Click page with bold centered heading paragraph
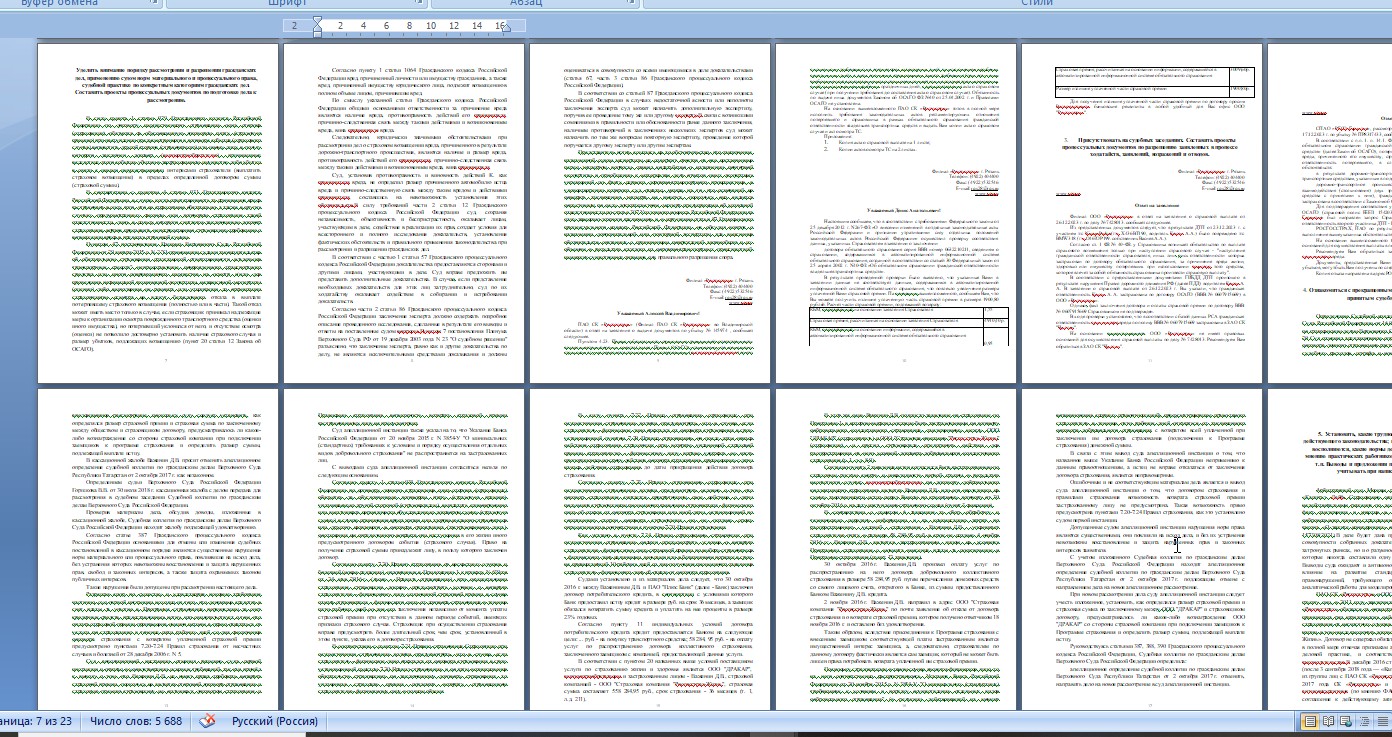This screenshot has height=737, width=1392. 156,213
